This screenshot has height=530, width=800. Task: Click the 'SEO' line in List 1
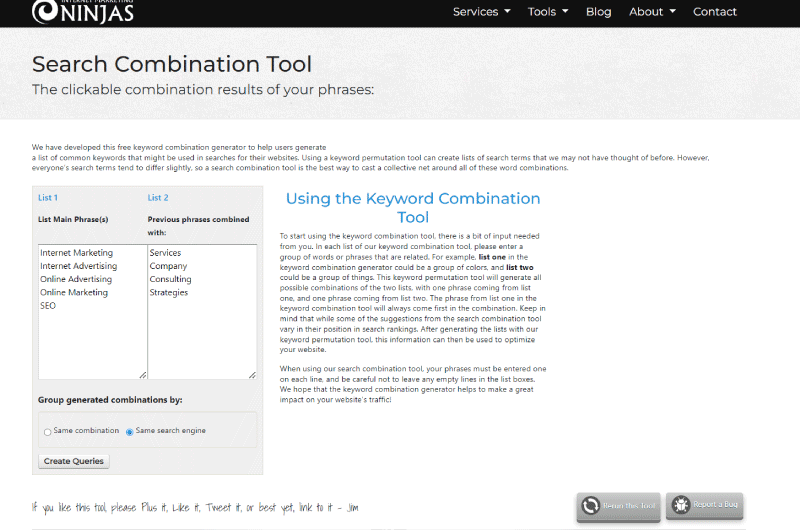pyautogui.click(x=48, y=306)
